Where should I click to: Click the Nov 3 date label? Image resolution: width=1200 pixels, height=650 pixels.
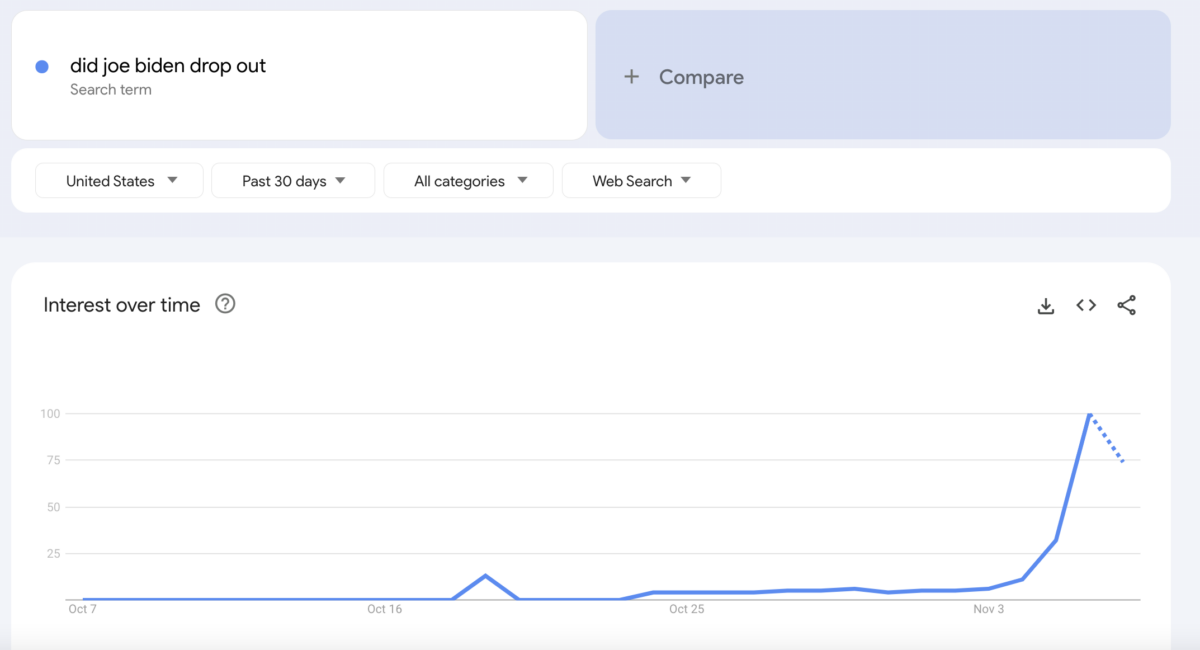coord(989,608)
